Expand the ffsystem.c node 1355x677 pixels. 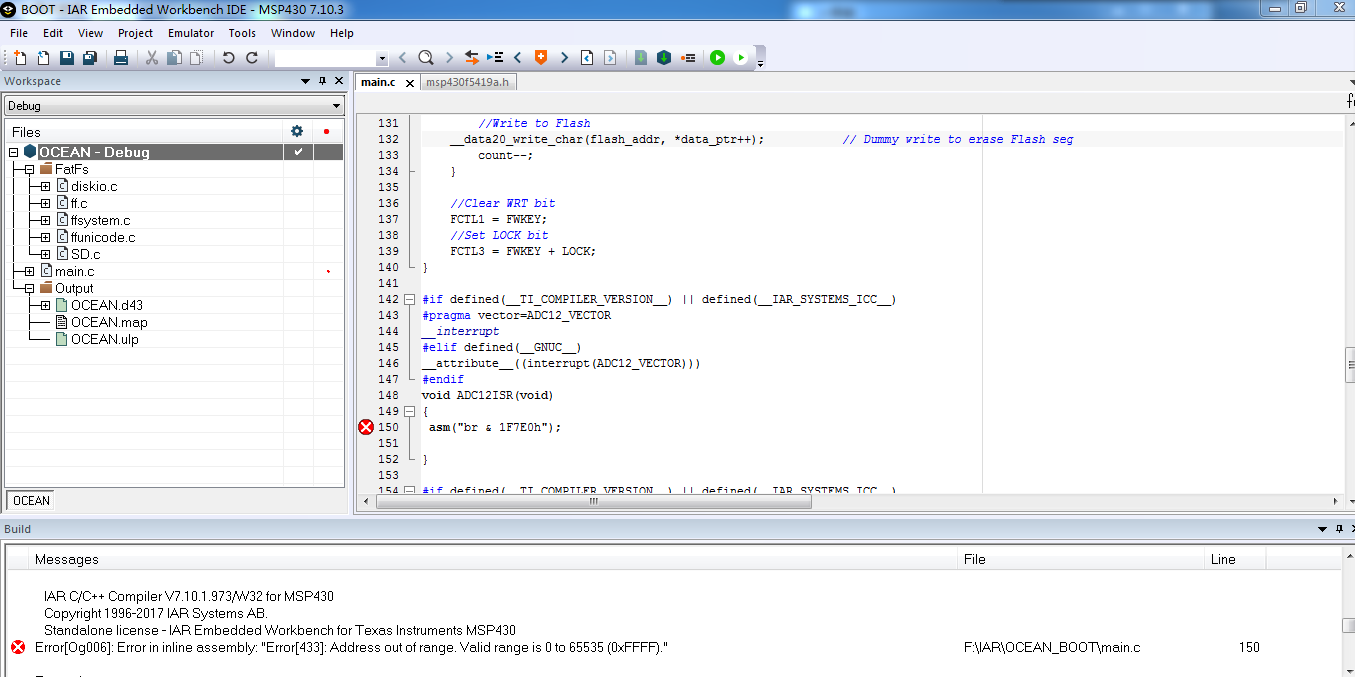coord(45,220)
